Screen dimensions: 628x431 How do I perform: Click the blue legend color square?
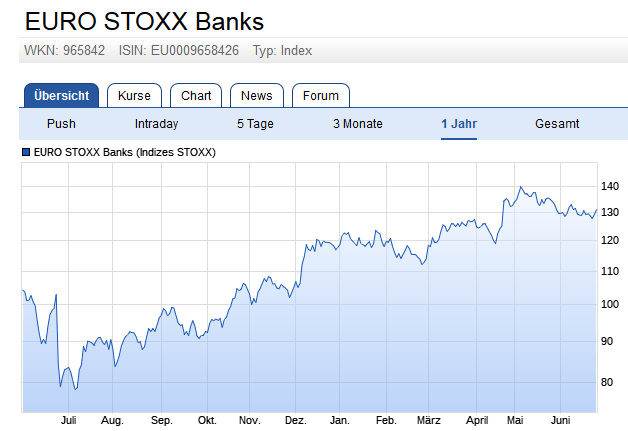[x=26, y=153]
